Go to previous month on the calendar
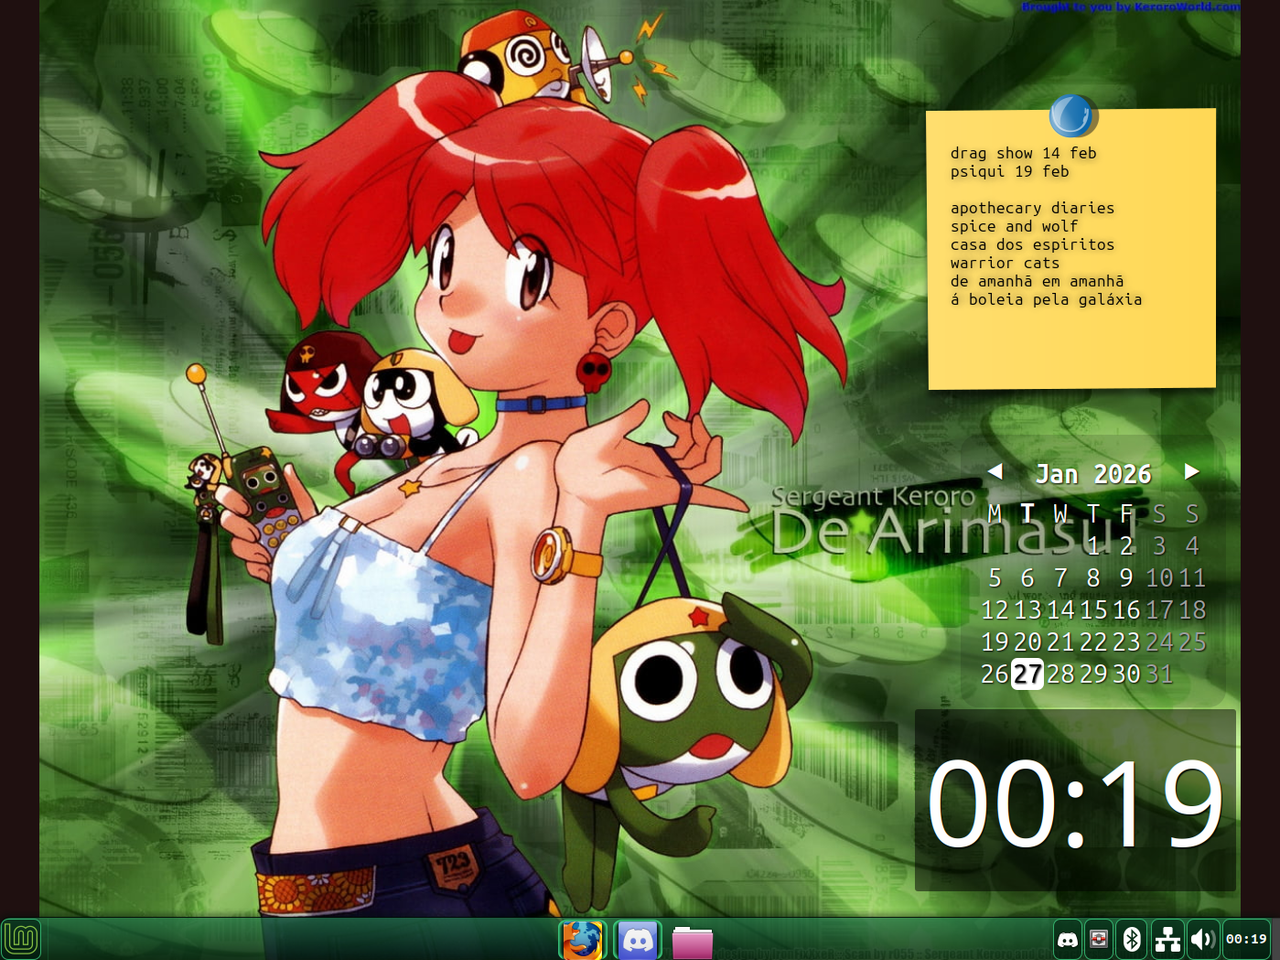1280x960 pixels. [x=995, y=471]
